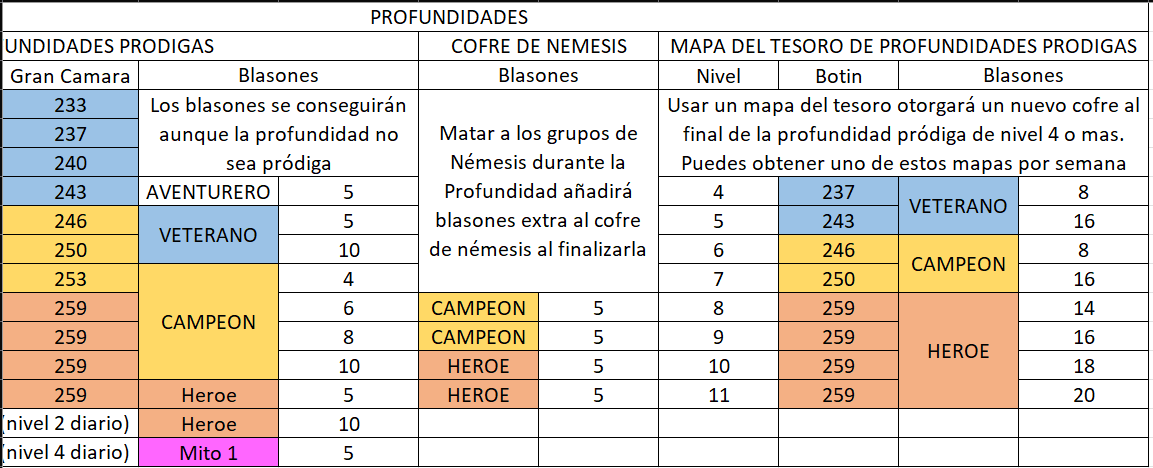The height and width of the screenshot is (468, 1153).
Task: Click the magenta Mito 1 cell
Action: tap(211, 453)
